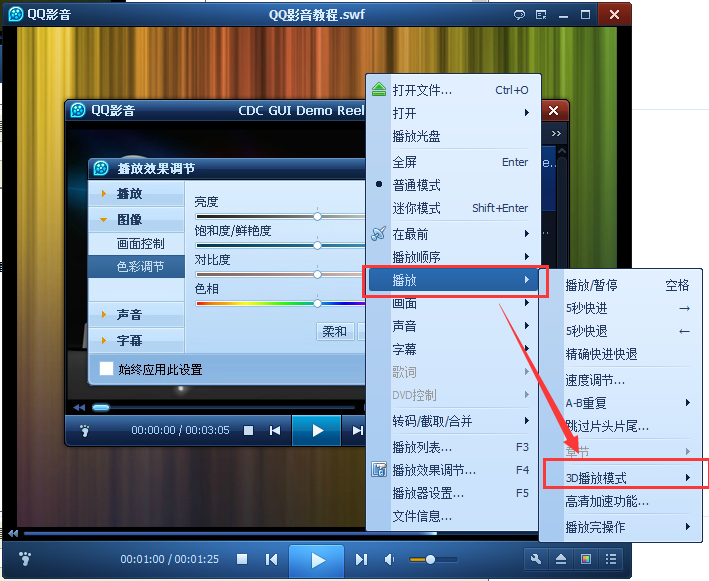The width and height of the screenshot is (709, 581).
Task: Select 播放光盘 menu item
Action: [416, 136]
